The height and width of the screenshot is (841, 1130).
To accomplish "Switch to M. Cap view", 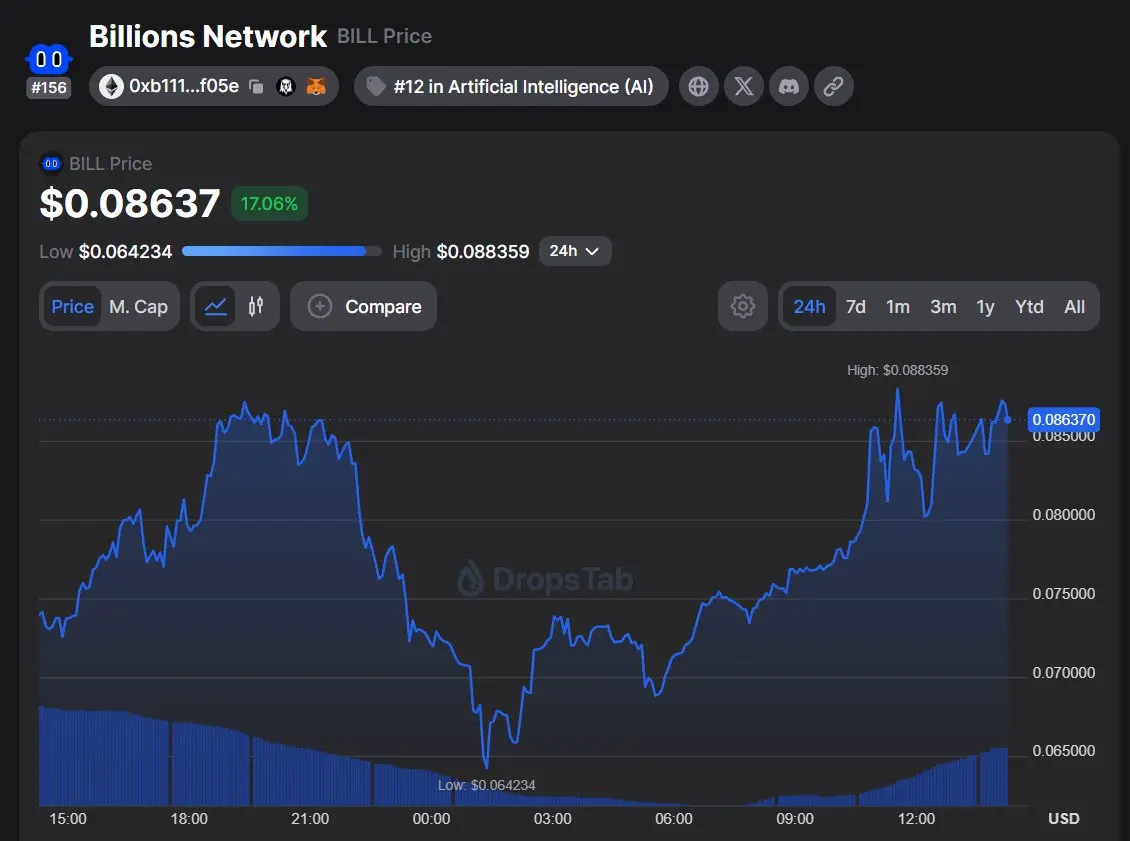I will pos(138,306).
